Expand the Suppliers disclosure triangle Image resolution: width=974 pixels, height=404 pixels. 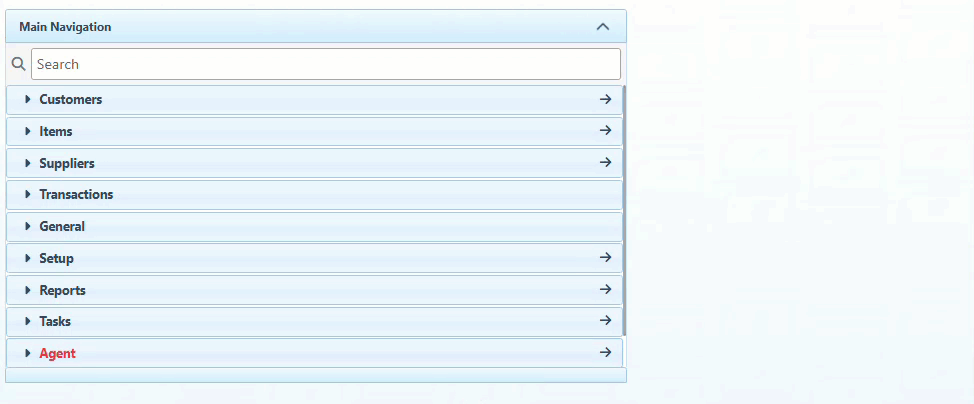[x=28, y=163]
